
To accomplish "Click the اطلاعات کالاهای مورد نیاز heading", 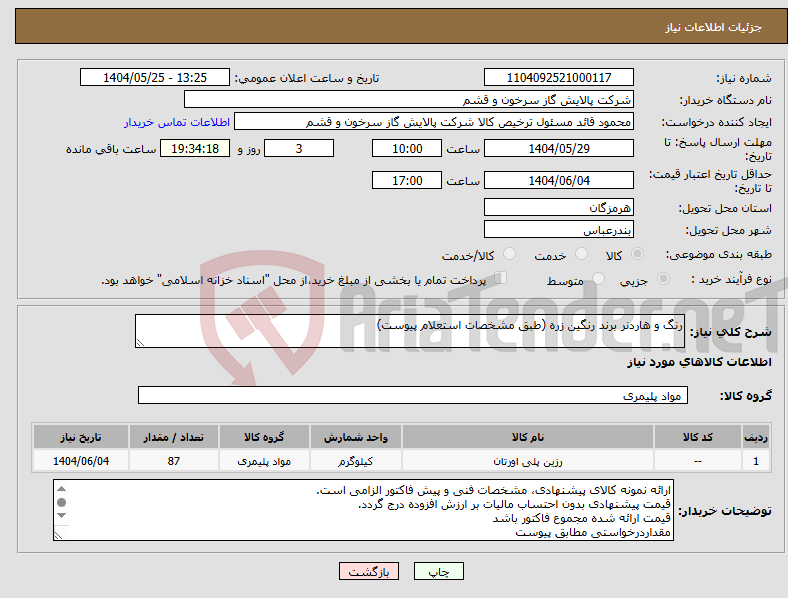I will [699, 362].
